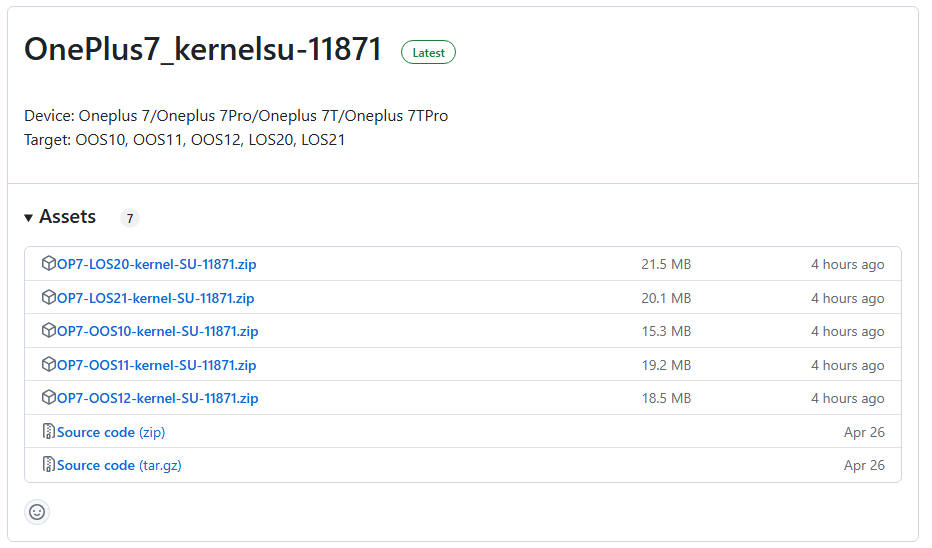Click the green Latest badge
The height and width of the screenshot is (548, 932).
(429, 52)
